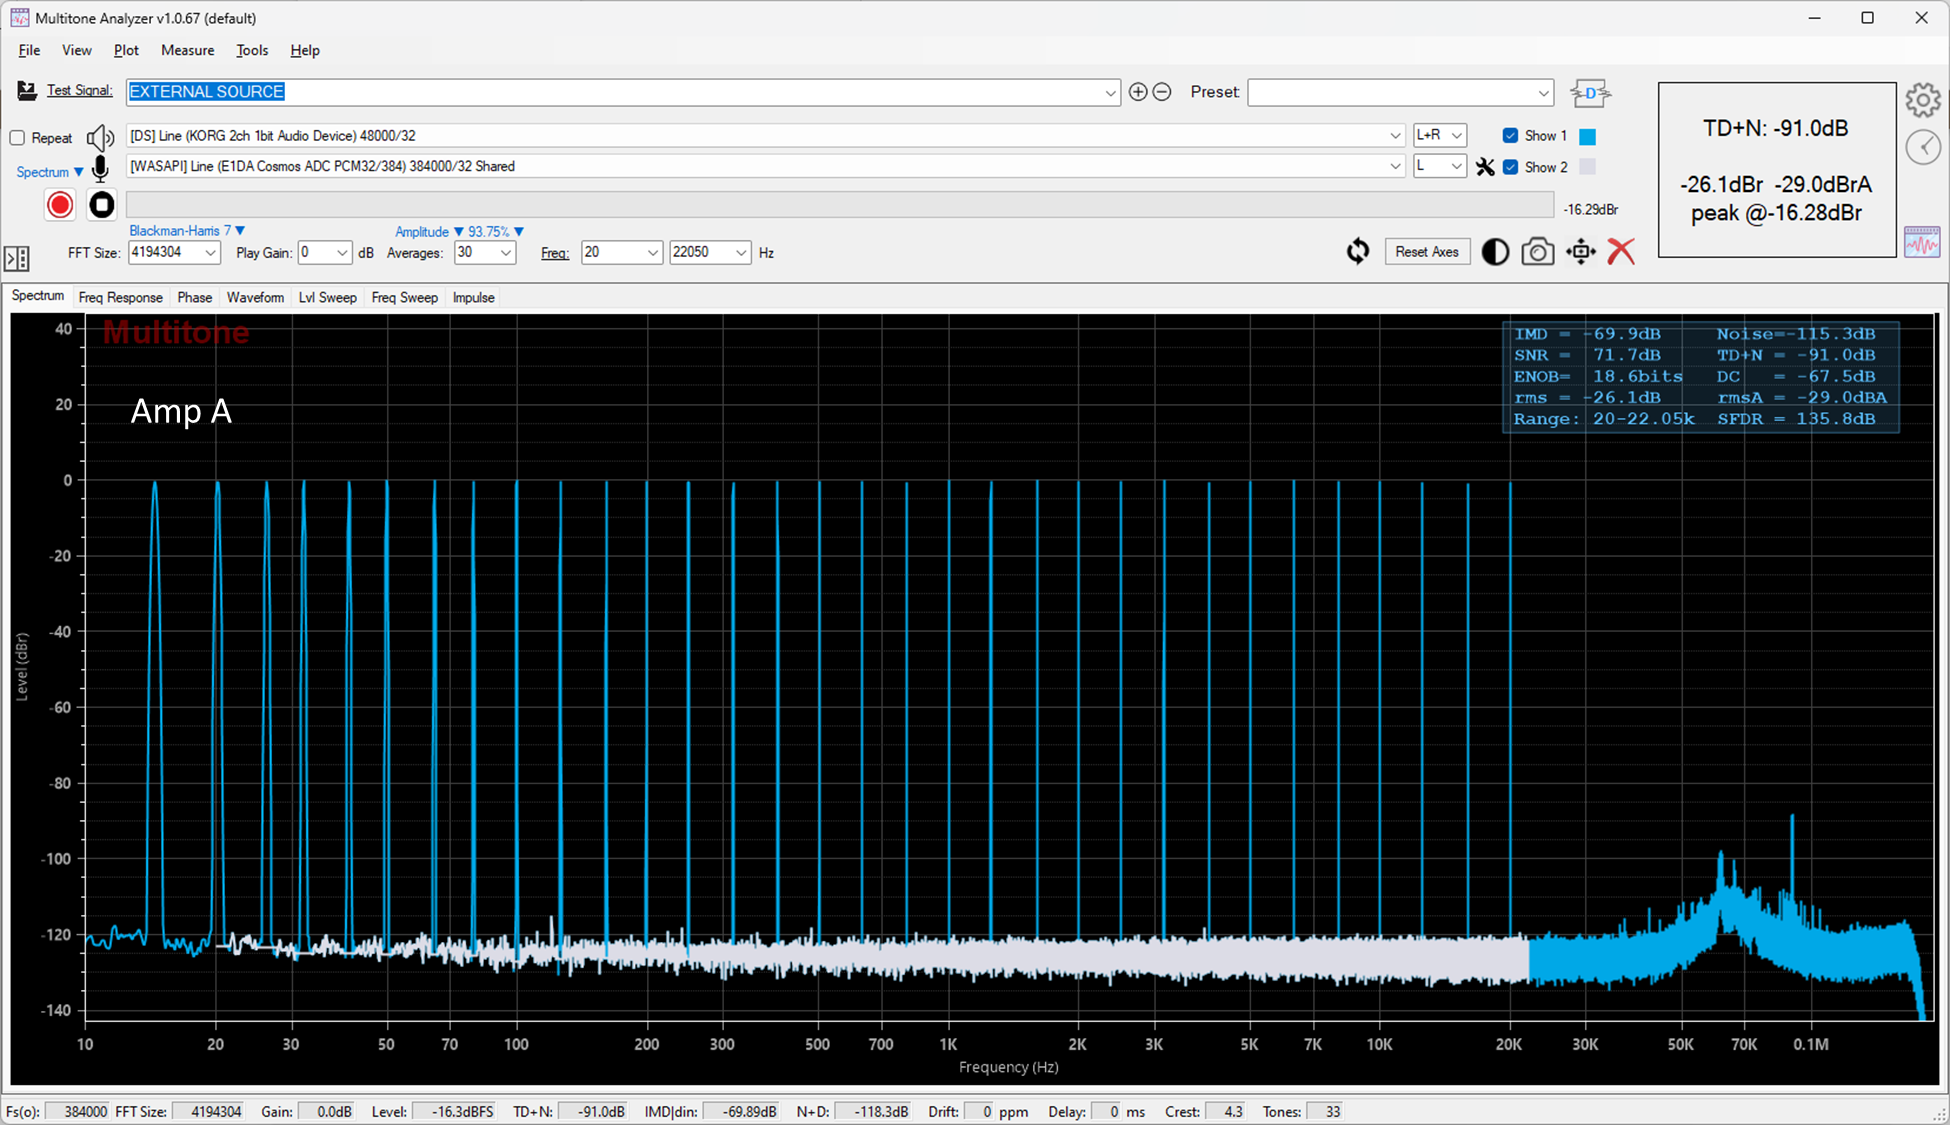
Task: Click the Test Signal generator icon
Action: pyautogui.click(x=27, y=91)
